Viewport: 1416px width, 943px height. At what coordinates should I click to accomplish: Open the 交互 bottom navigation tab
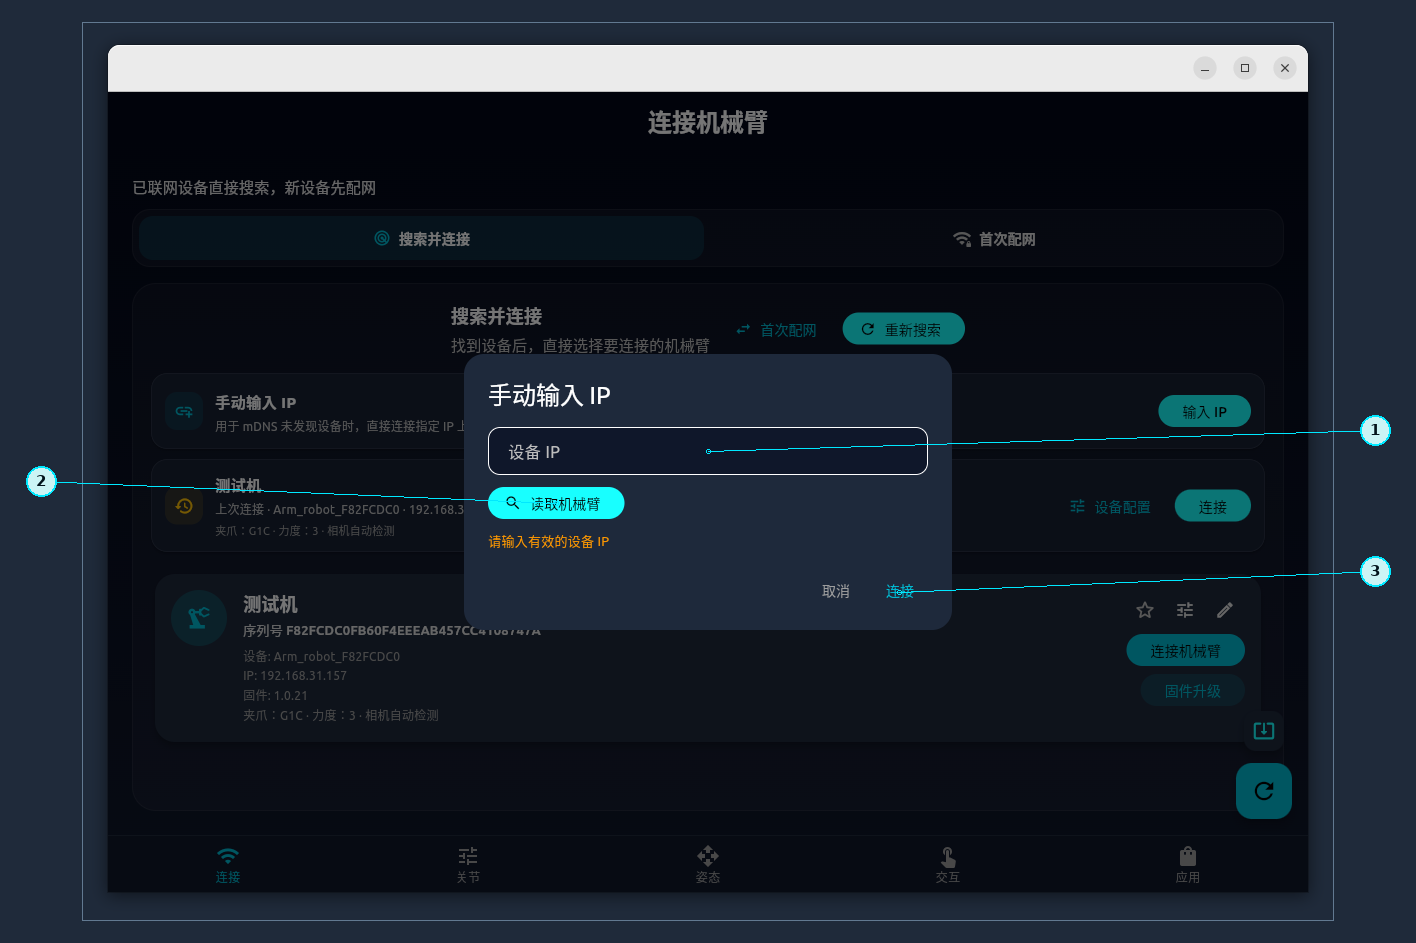coord(948,865)
